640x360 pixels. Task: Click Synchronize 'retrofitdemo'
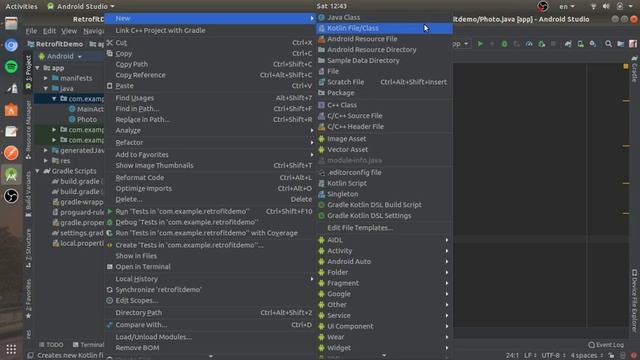click(210, 290)
